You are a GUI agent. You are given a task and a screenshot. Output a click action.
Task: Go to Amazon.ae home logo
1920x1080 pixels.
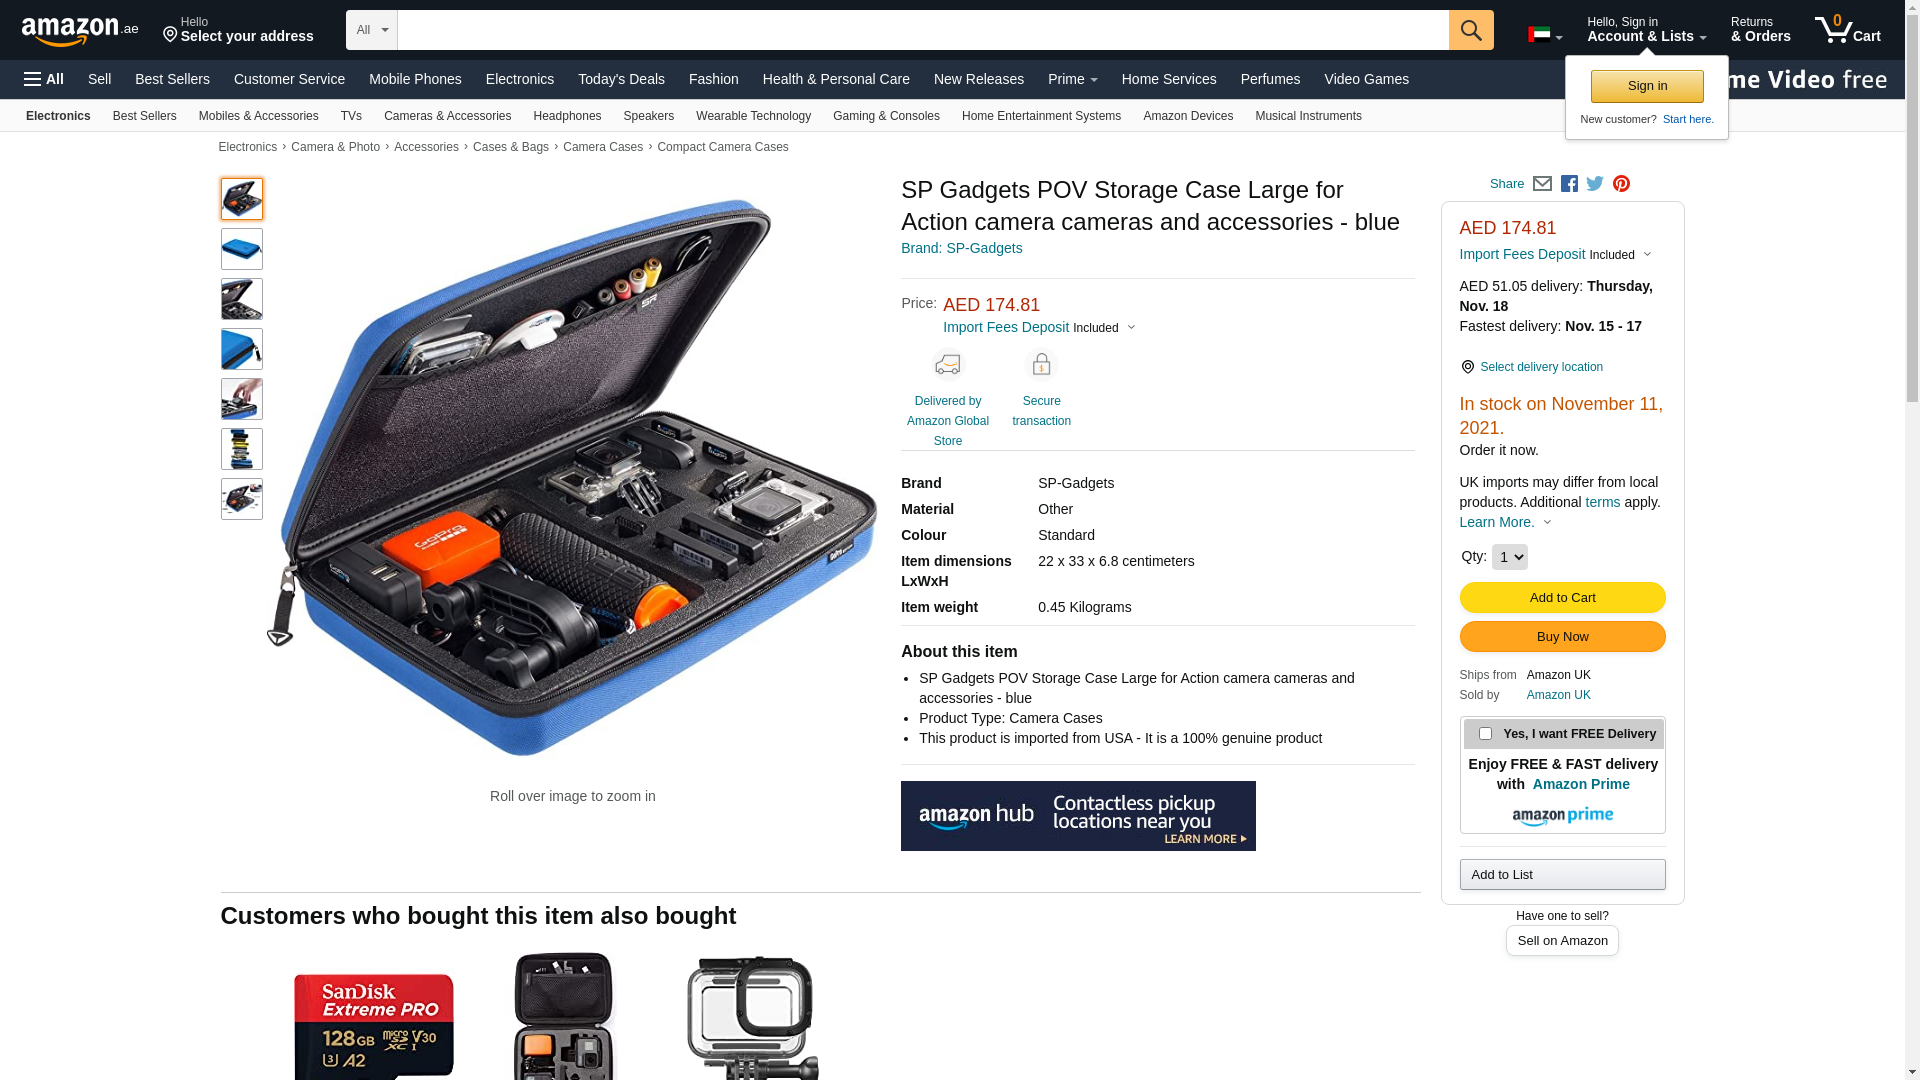[x=80, y=30]
